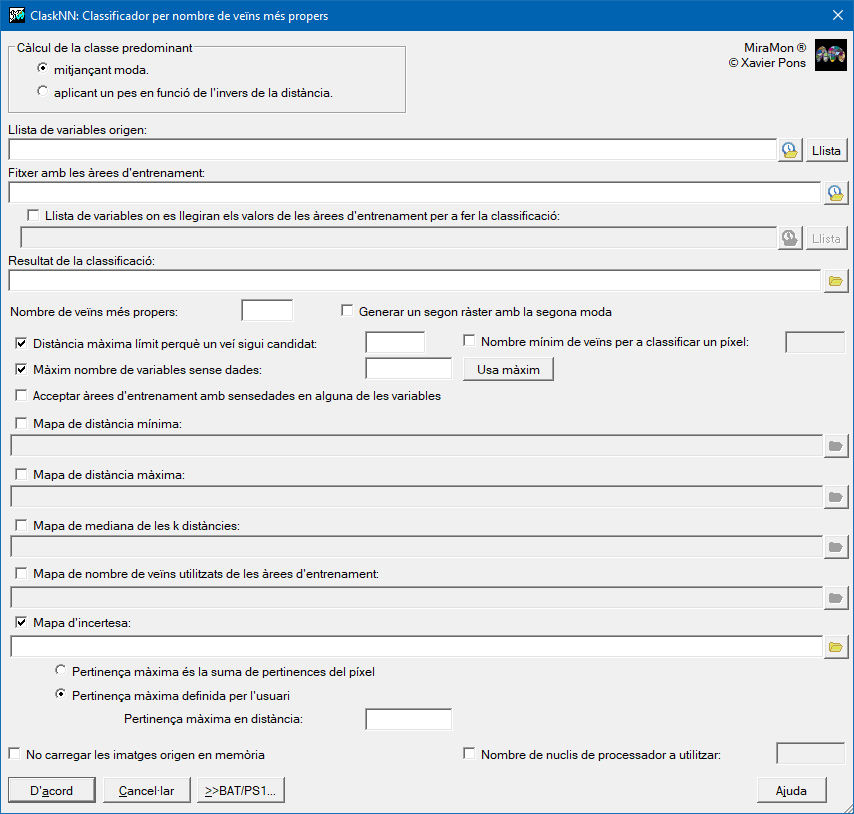This screenshot has height=814, width=854.
Task: Toggle 'Mapa de distància mínima' checkbox
Action: point(22,424)
